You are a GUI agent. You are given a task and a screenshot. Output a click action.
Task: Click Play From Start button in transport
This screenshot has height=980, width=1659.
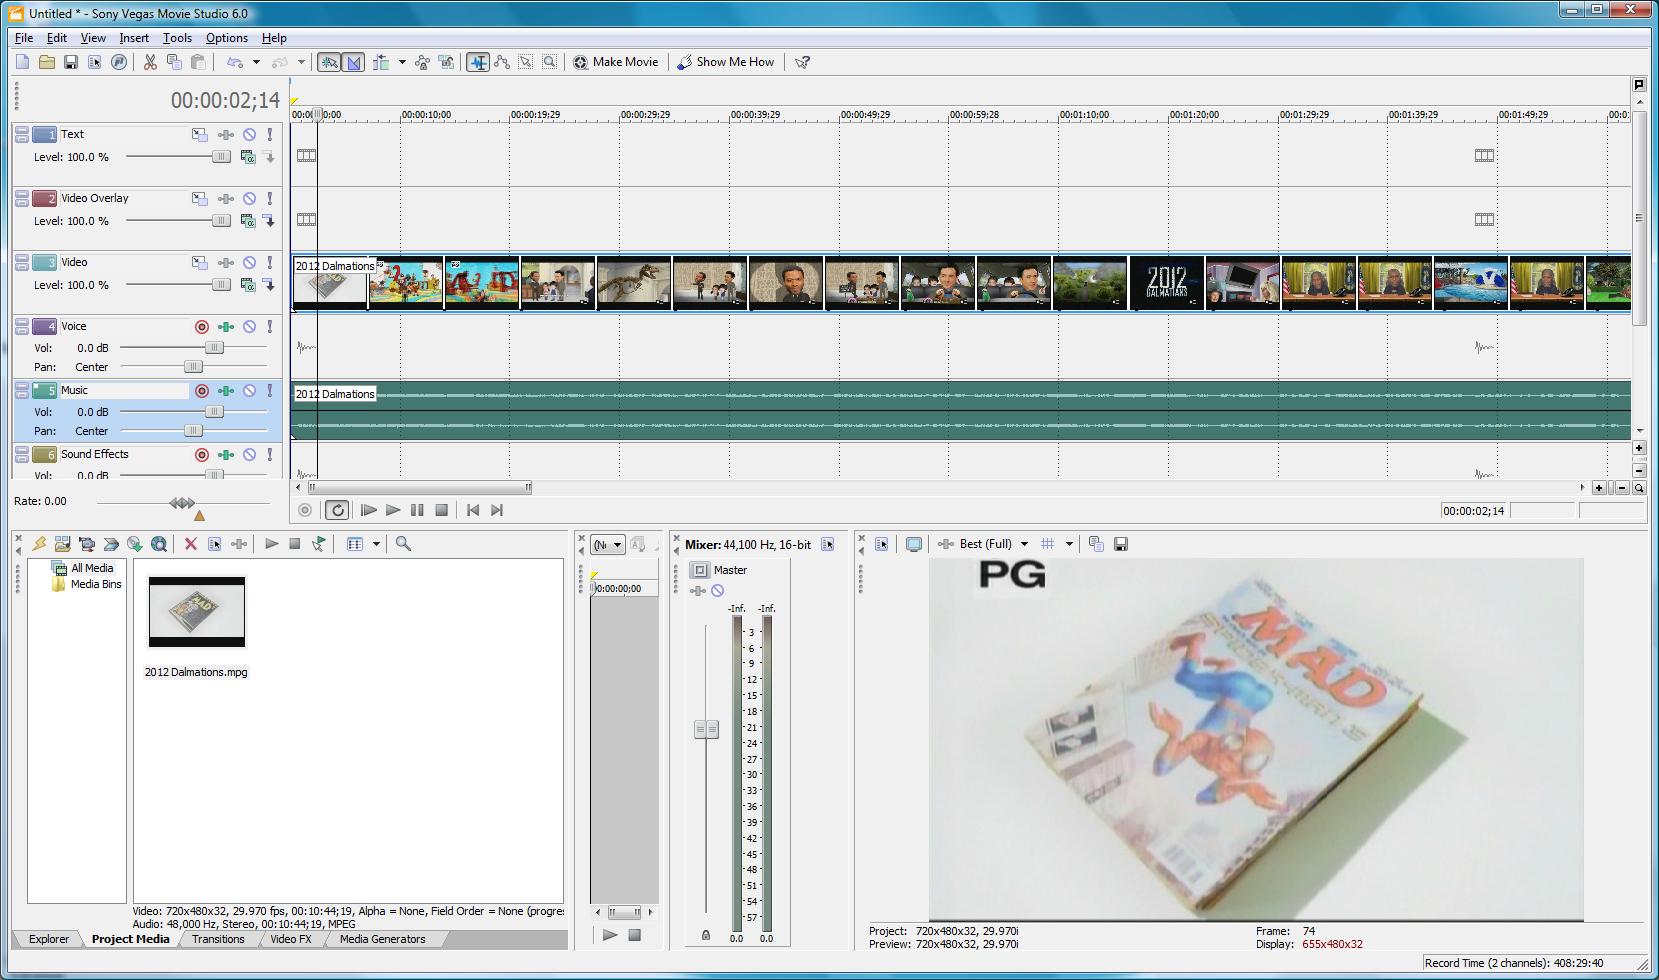point(368,510)
